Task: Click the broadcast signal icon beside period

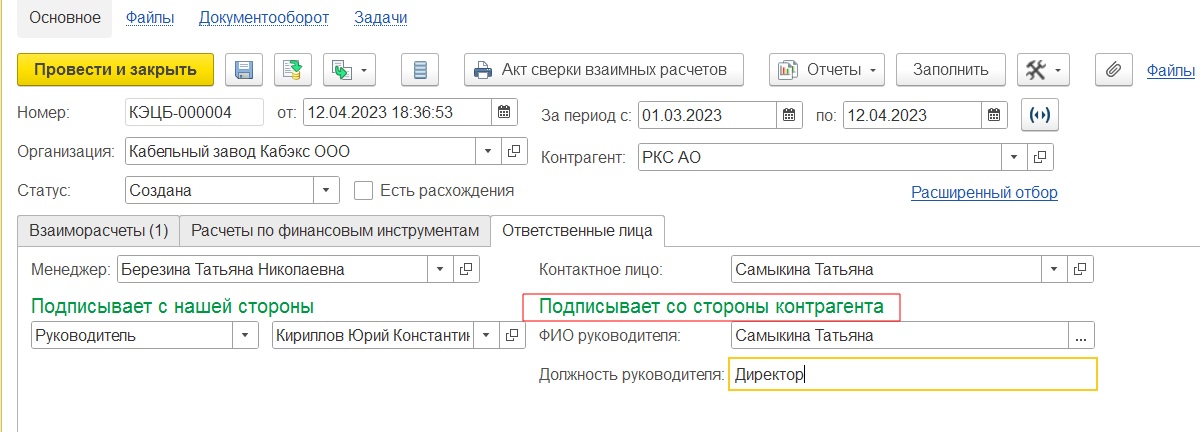Action: point(1040,115)
